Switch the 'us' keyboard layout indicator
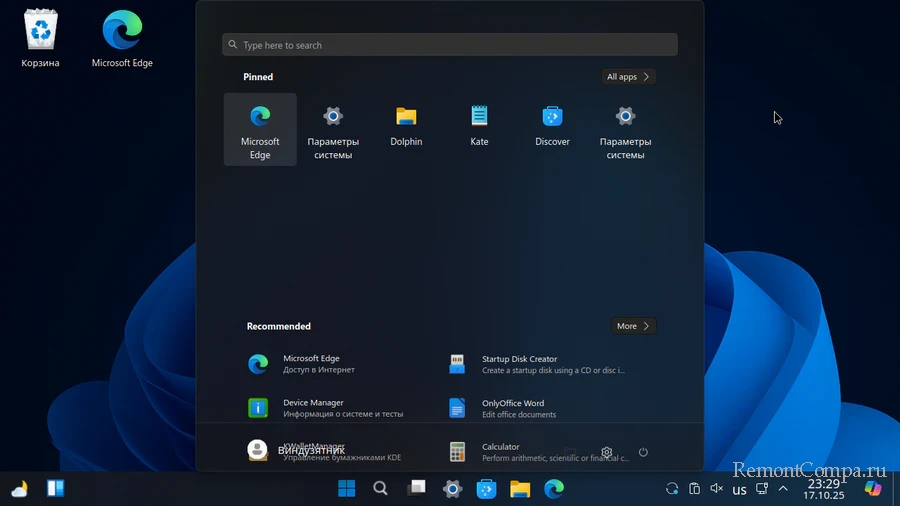 (739, 490)
